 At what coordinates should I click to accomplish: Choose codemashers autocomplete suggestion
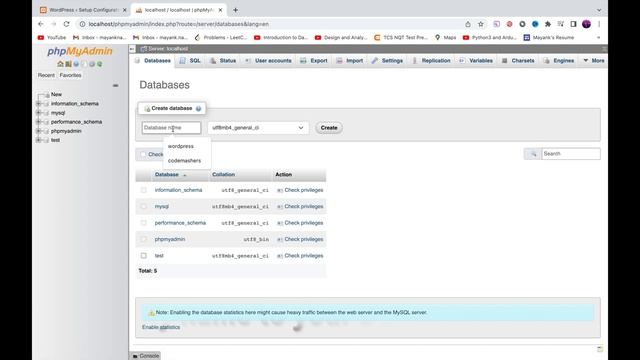(x=187, y=161)
